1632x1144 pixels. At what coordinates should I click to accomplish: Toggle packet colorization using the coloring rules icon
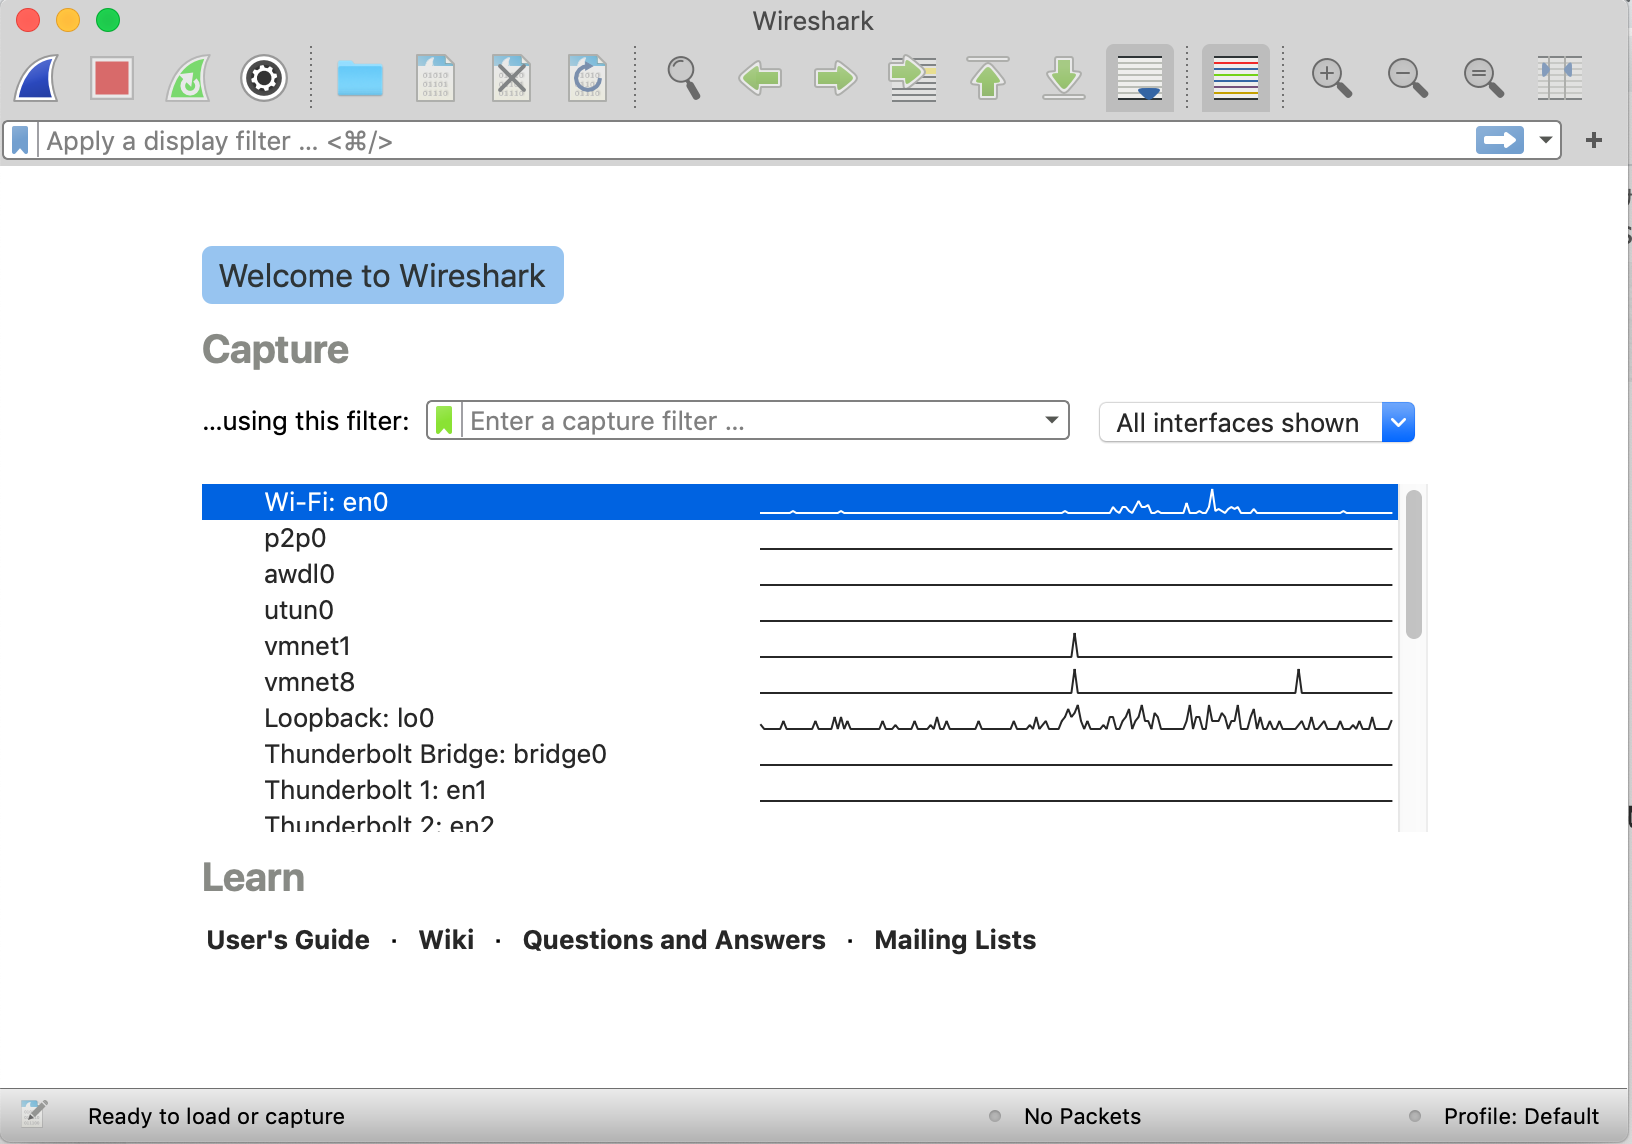click(x=1236, y=78)
